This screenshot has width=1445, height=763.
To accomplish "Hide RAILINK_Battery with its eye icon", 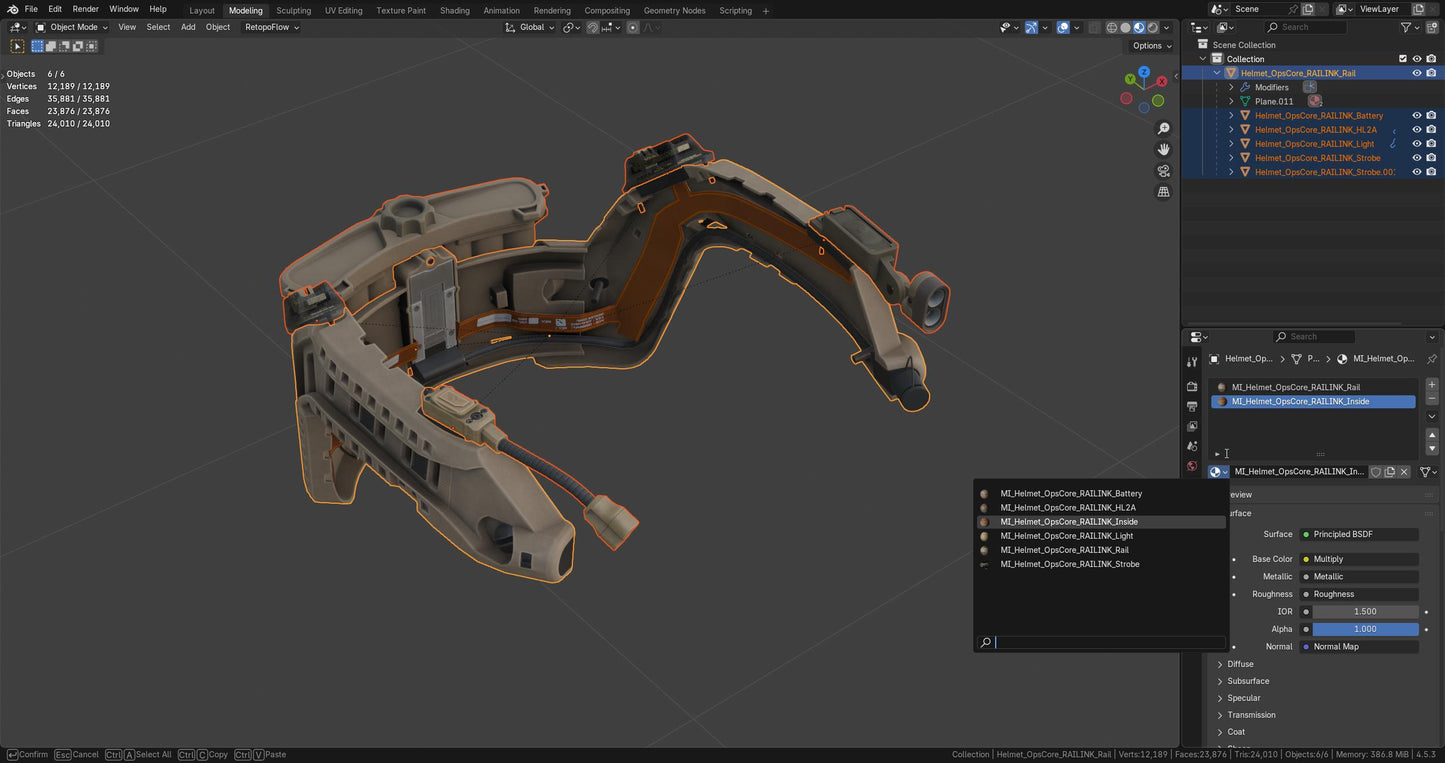I will 1416,116.
